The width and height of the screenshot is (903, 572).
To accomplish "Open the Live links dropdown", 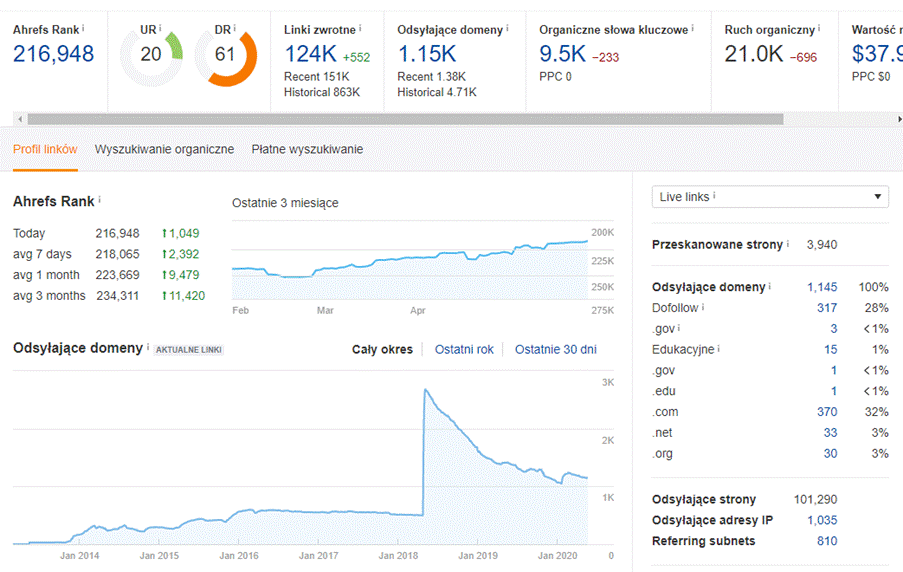I will tap(770, 196).
